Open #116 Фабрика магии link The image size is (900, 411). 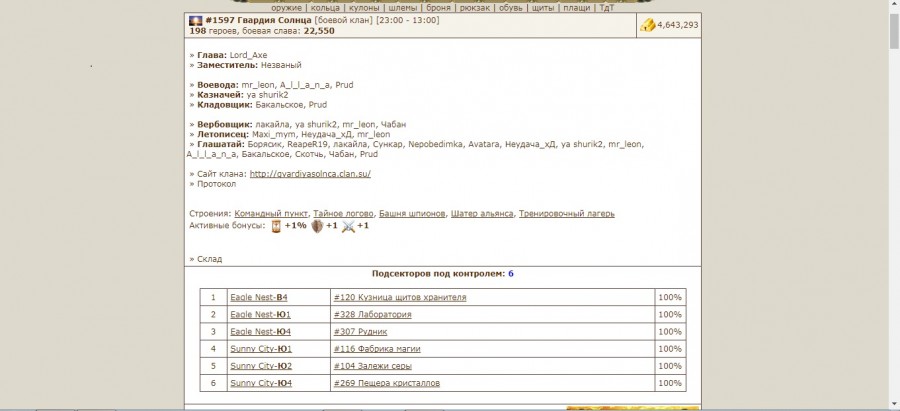tap(377, 349)
